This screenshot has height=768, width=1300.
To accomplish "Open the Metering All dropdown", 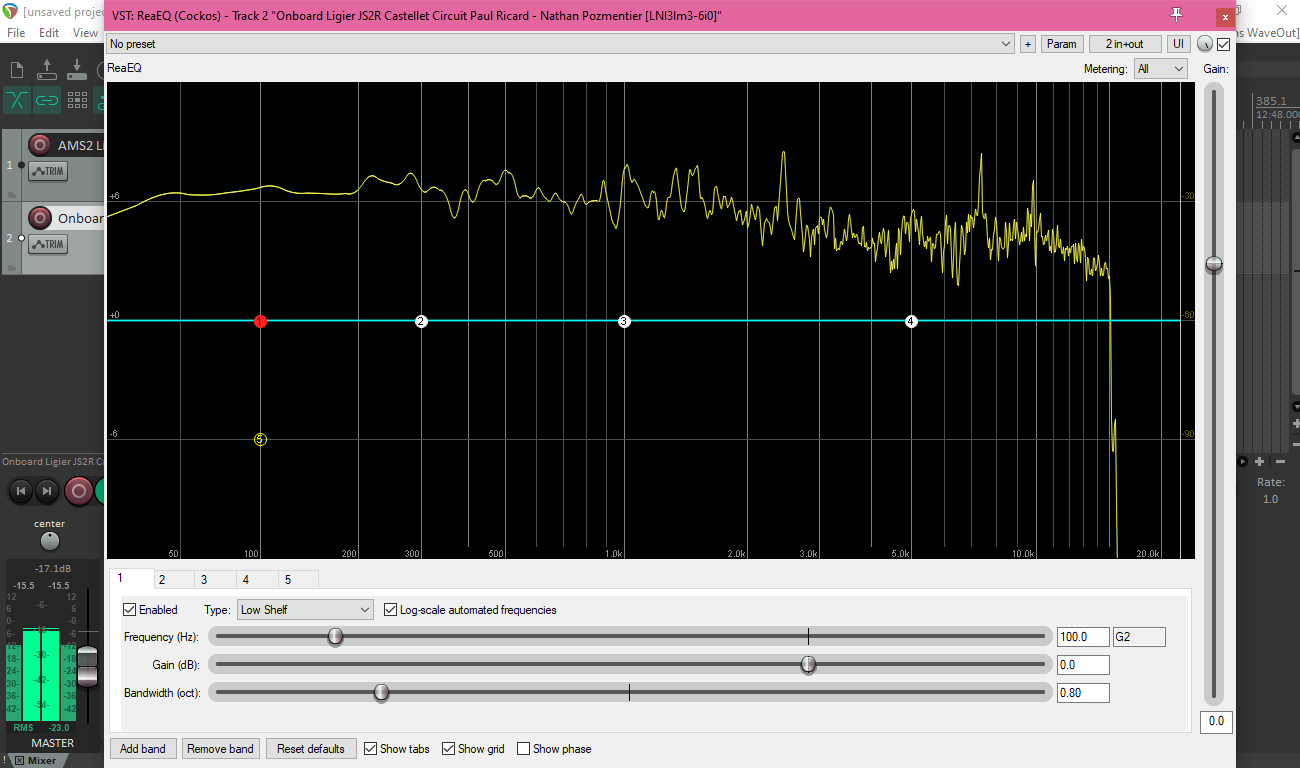I will click(1160, 69).
